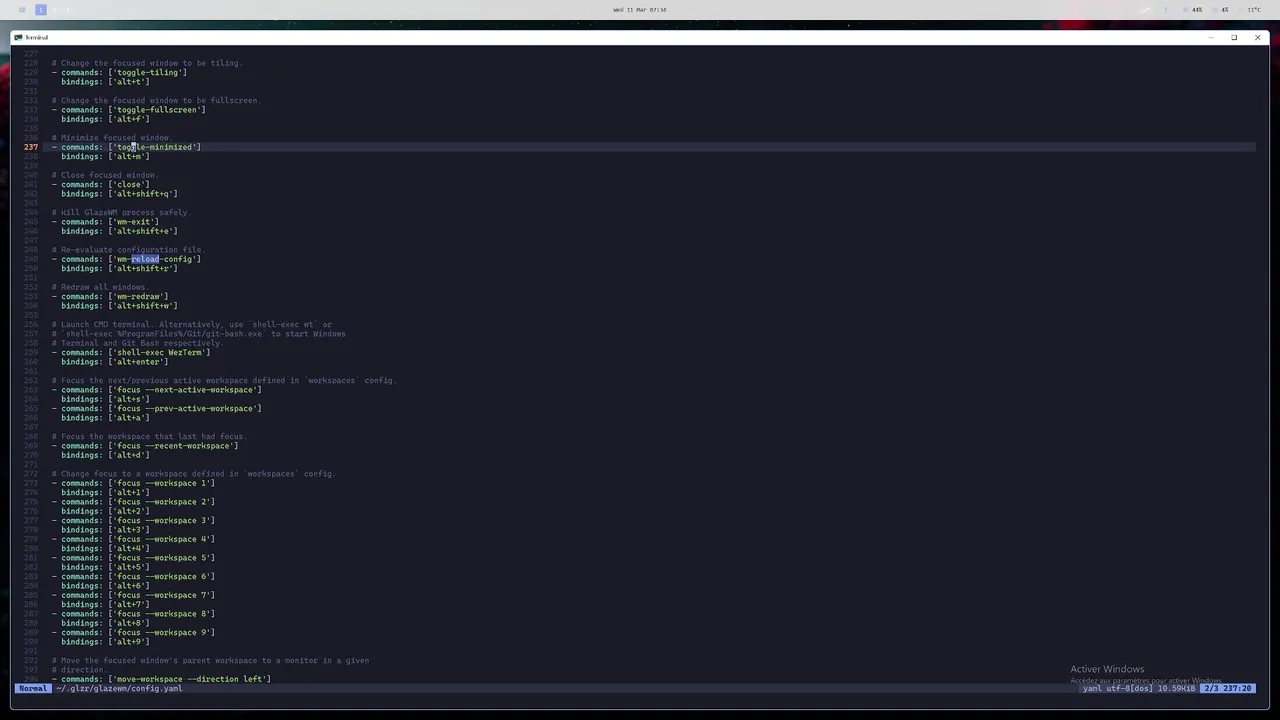Click the 'alt+4' binding value
The width and height of the screenshot is (1280, 720).
click(131, 549)
